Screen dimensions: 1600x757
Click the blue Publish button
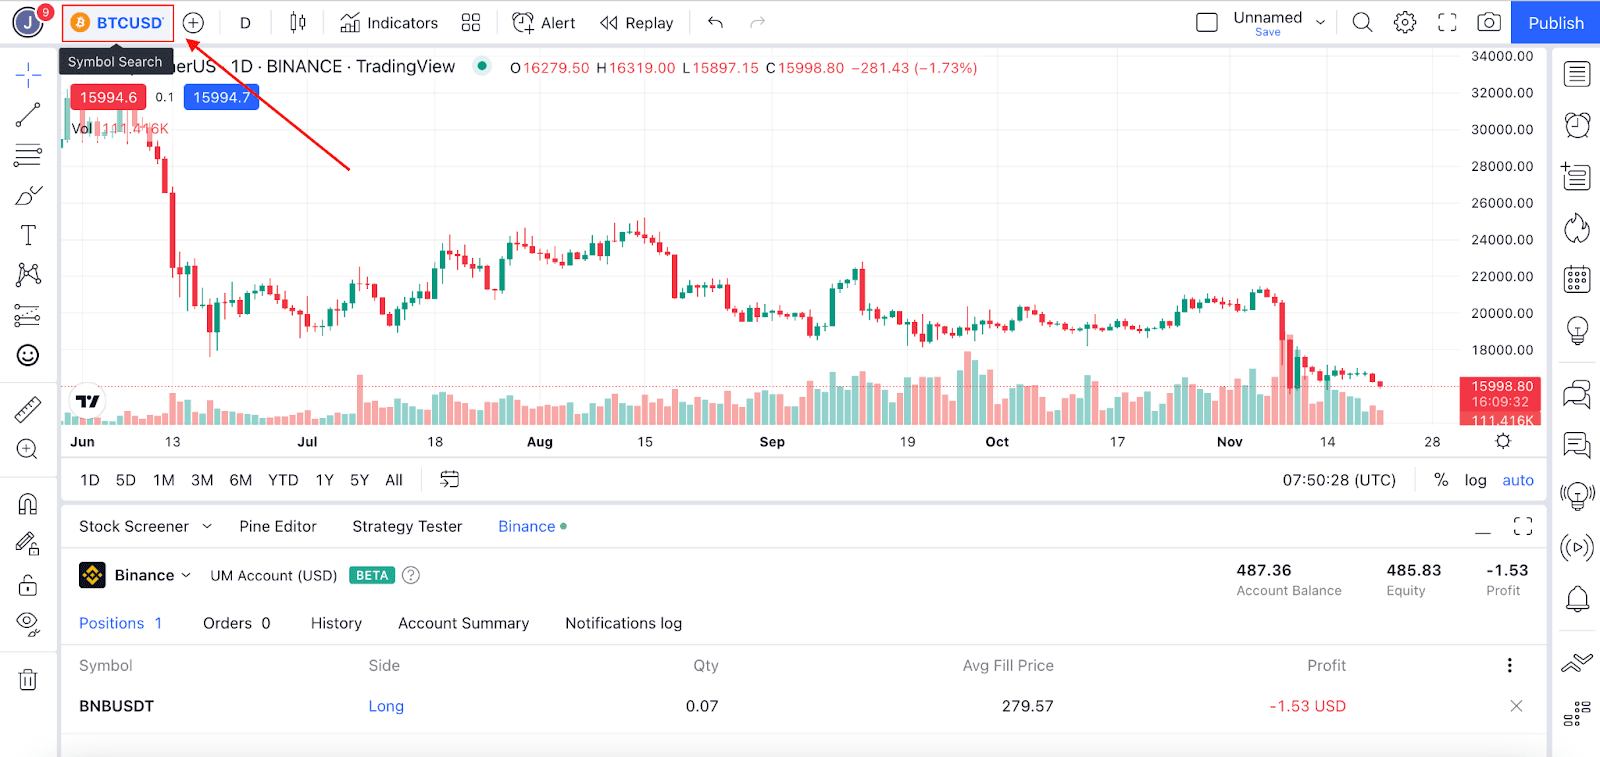point(1555,22)
